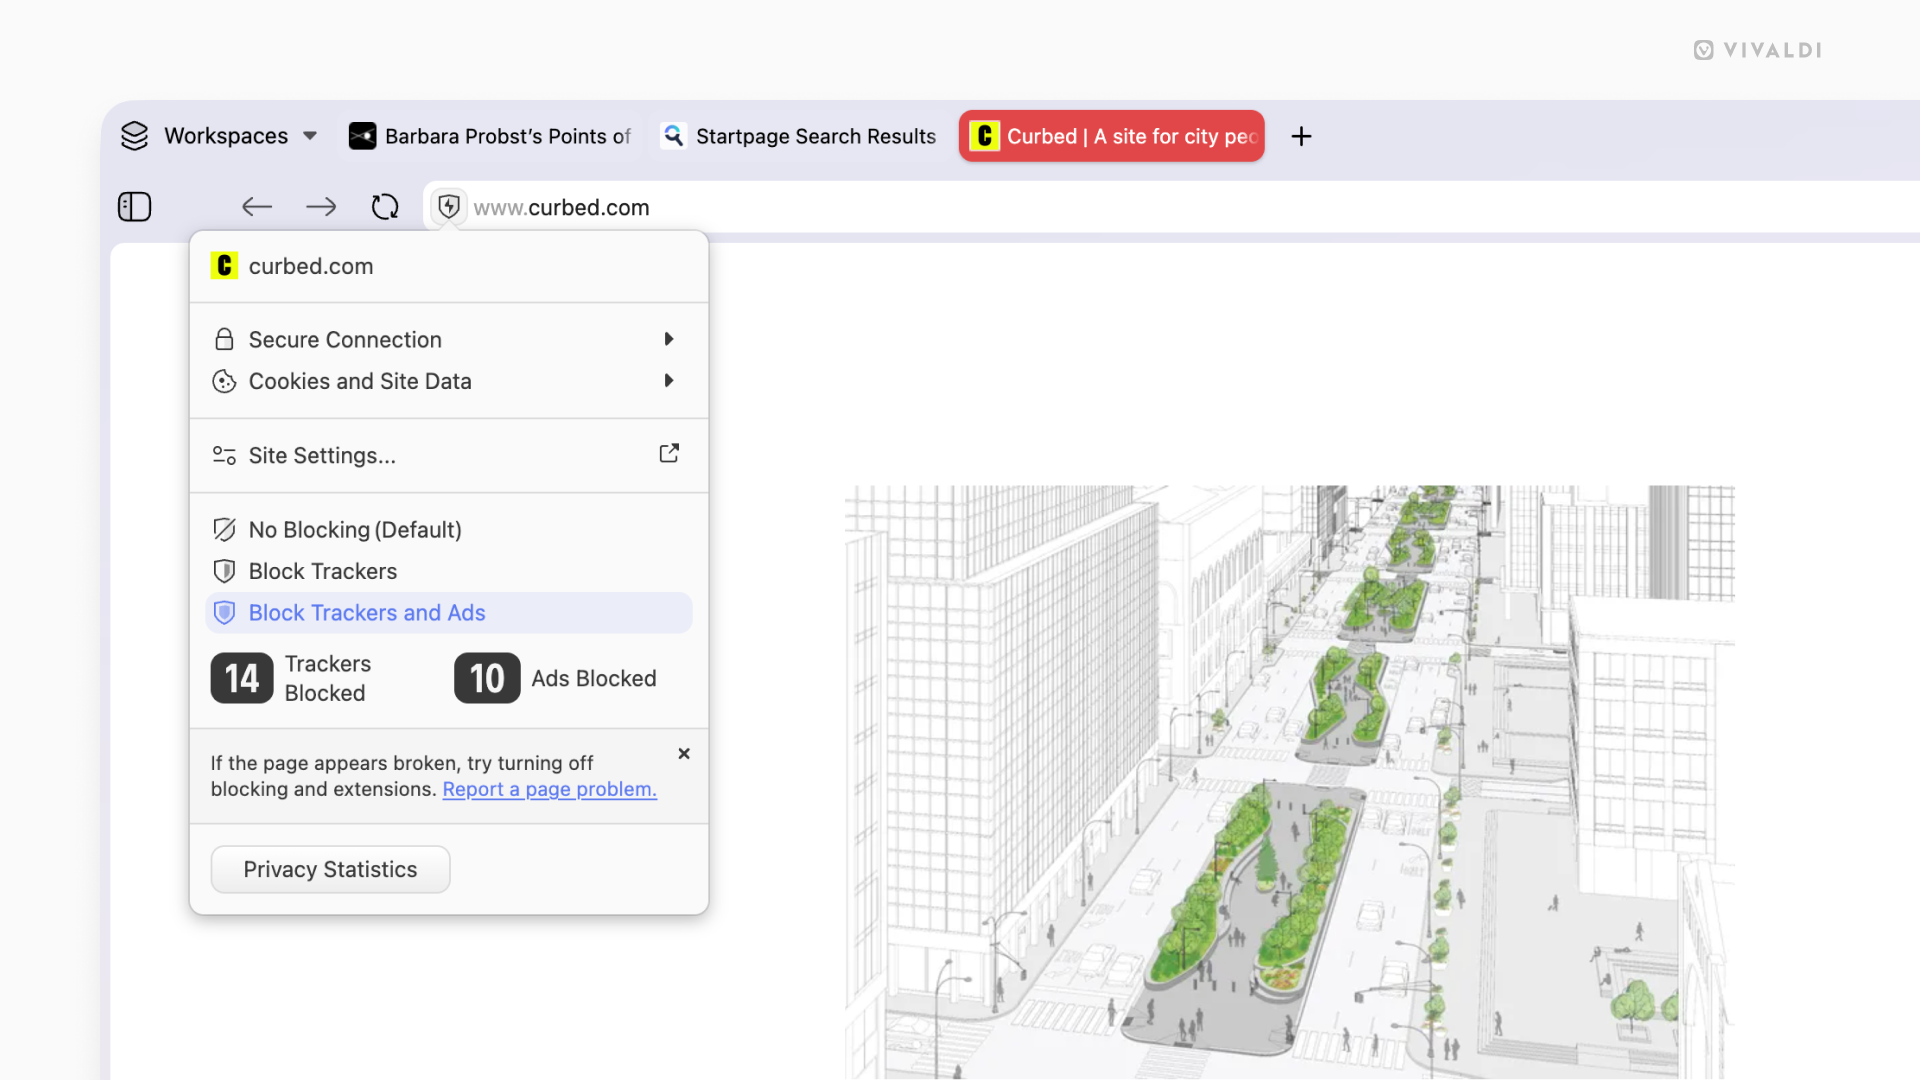Click the lock icon beside Secure Connection

coord(224,340)
